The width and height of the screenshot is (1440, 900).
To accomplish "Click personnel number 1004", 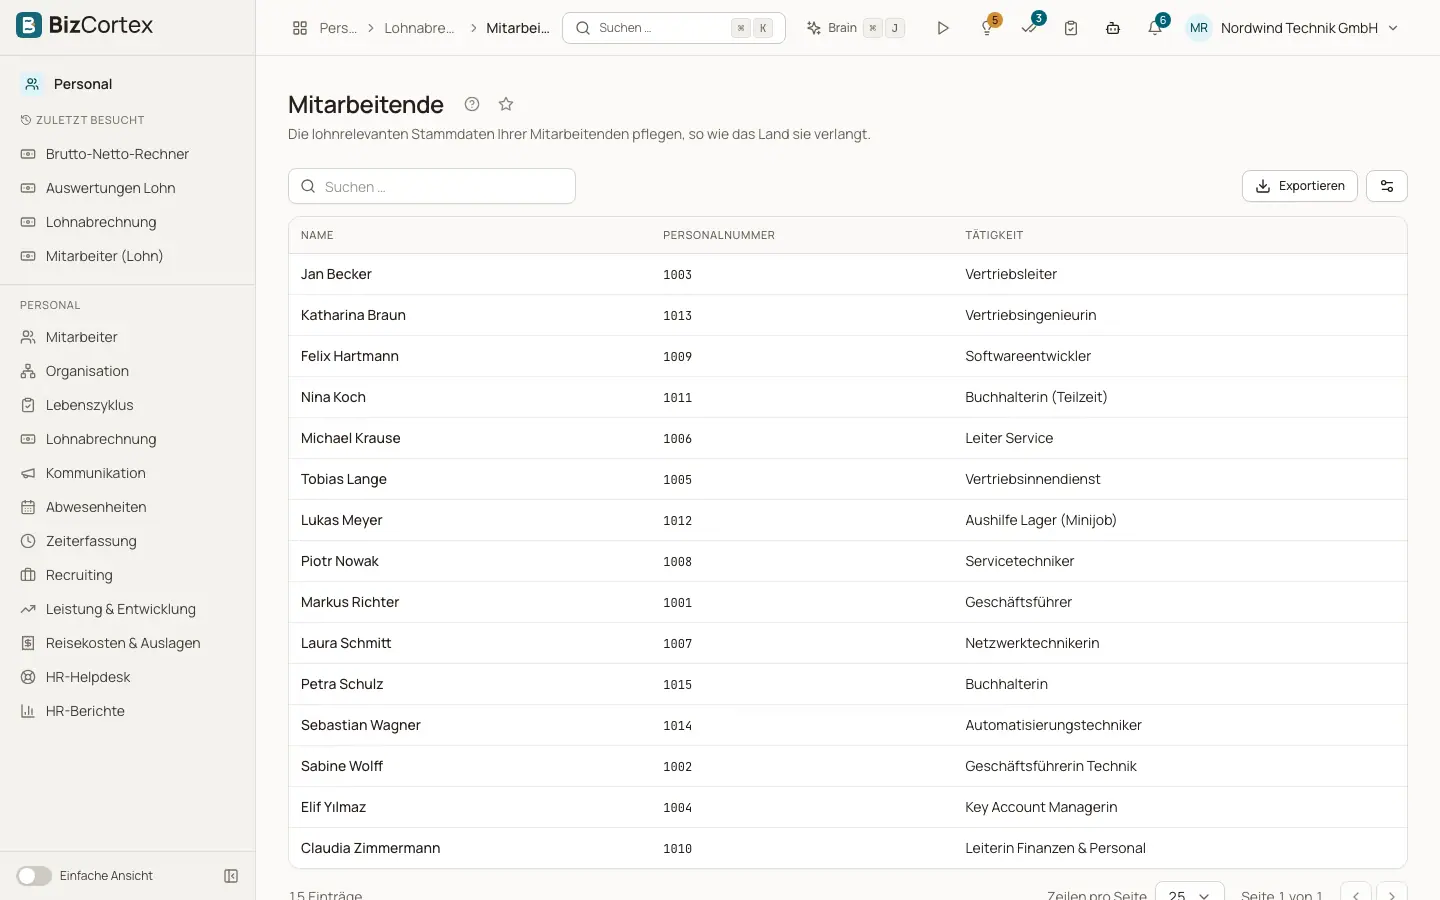I will pos(677,808).
